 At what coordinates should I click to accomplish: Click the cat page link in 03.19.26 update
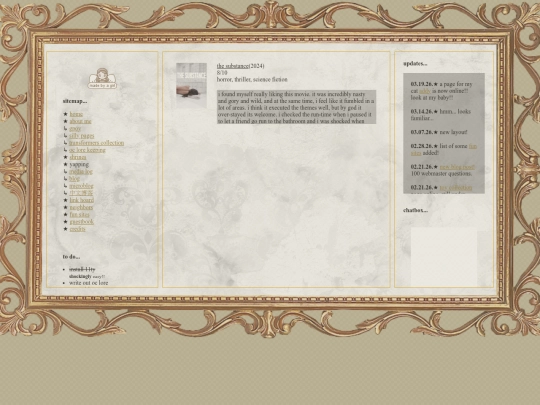pyautogui.click(x=425, y=91)
